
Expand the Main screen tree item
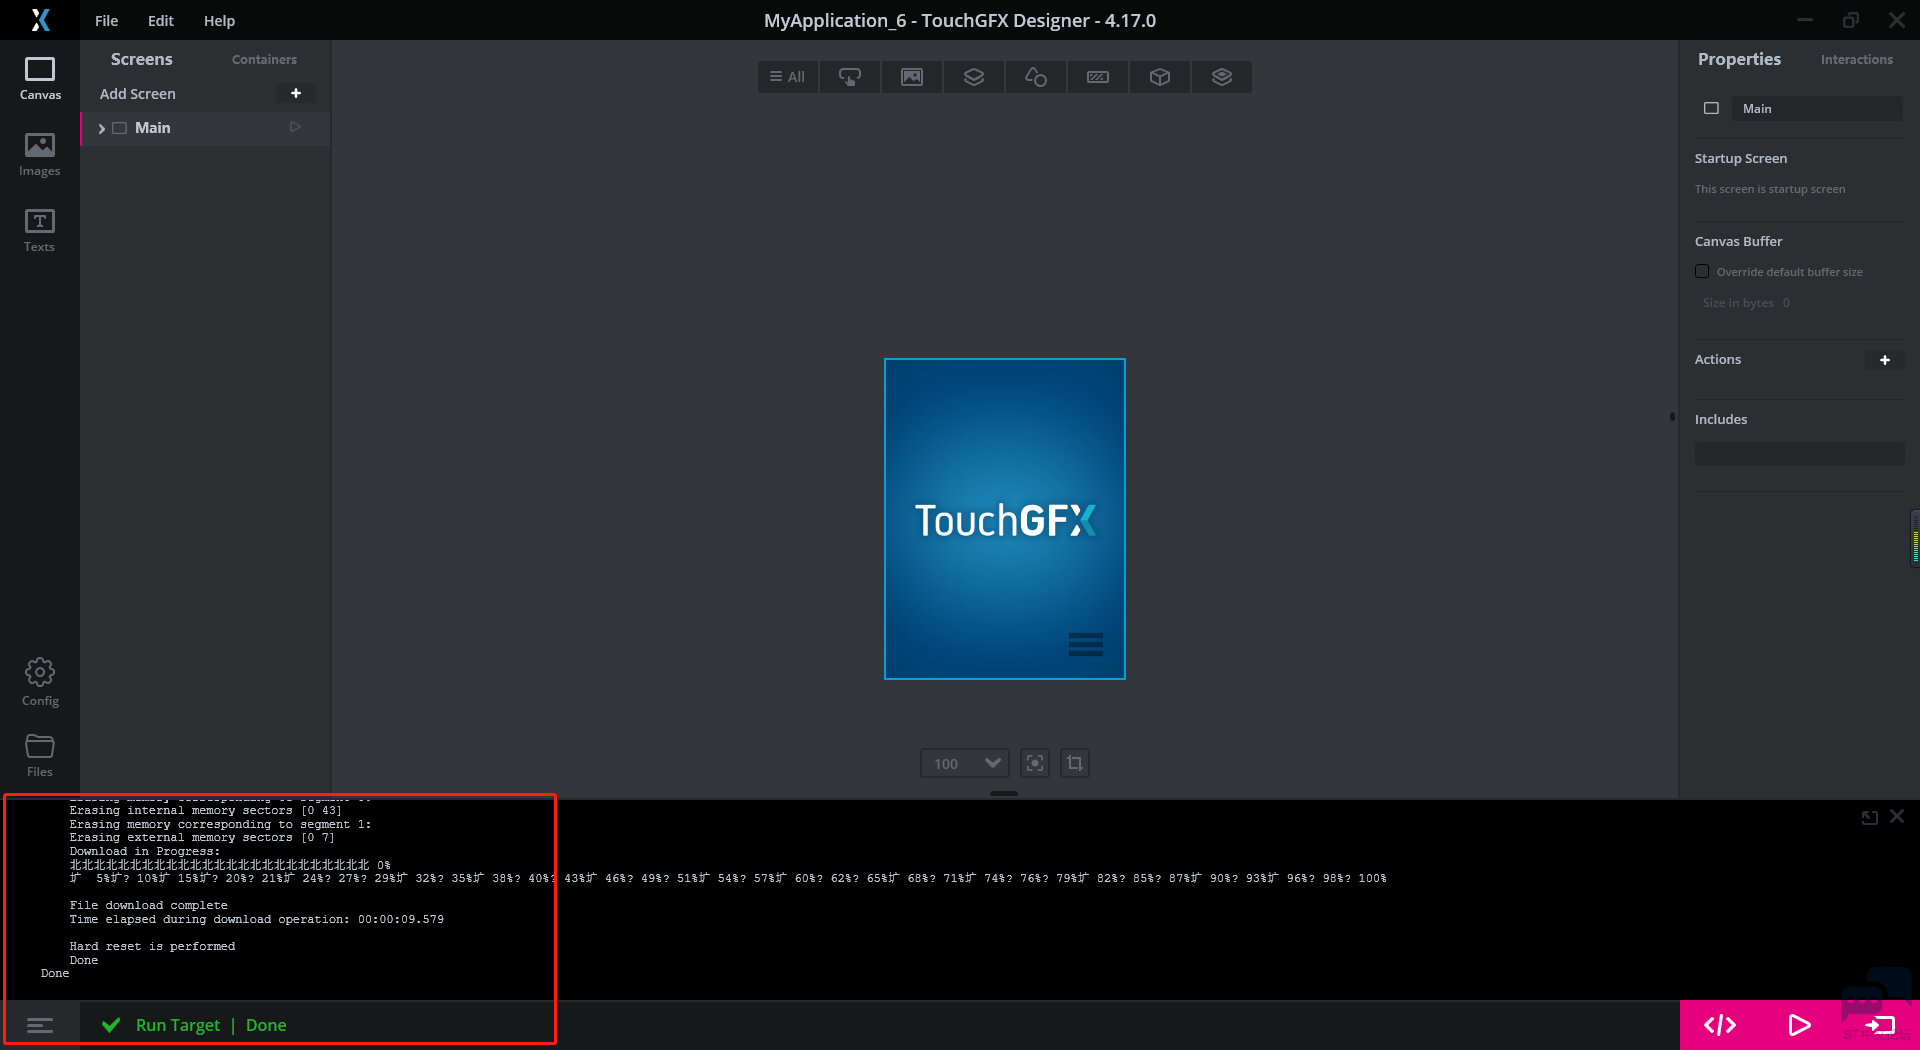tap(101, 128)
